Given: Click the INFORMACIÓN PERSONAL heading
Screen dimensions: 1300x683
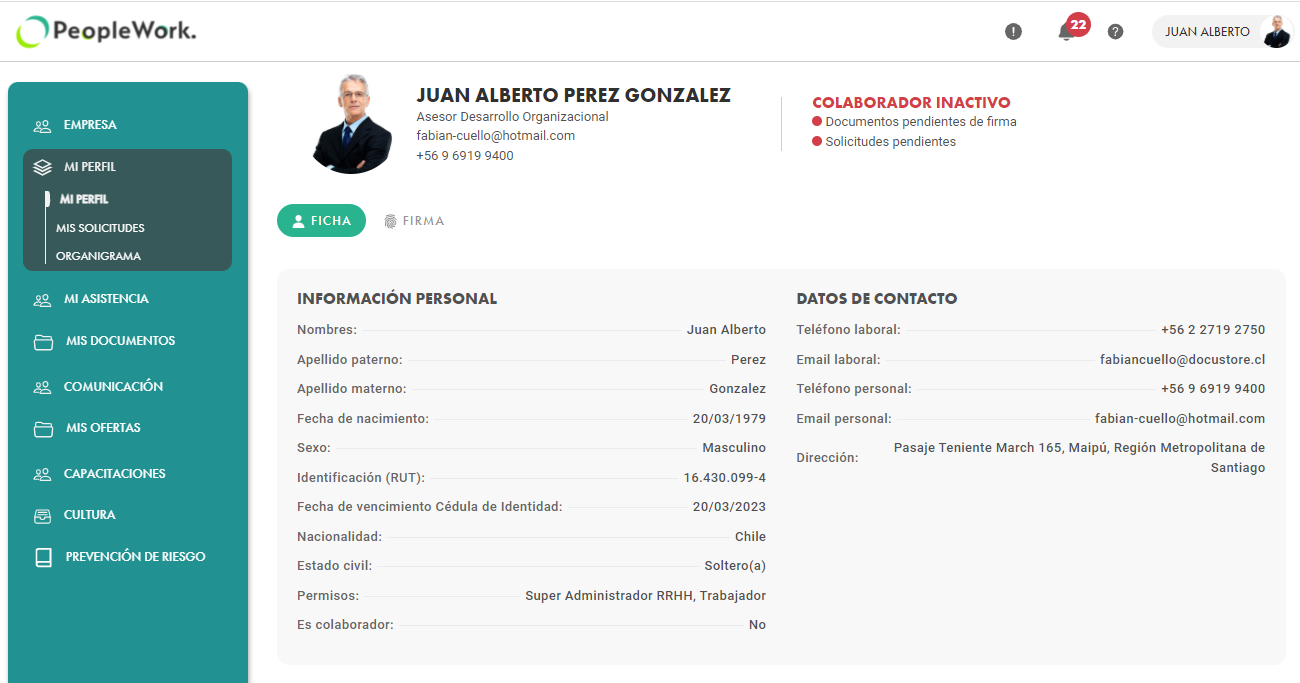Looking at the screenshot, I should (x=397, y=299).
